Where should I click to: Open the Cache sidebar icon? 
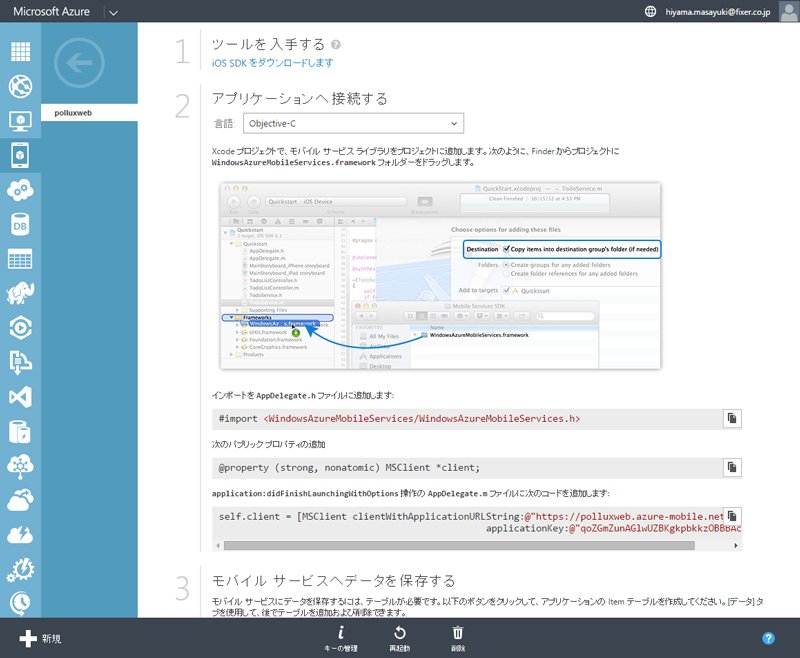(x=20, y=432)
